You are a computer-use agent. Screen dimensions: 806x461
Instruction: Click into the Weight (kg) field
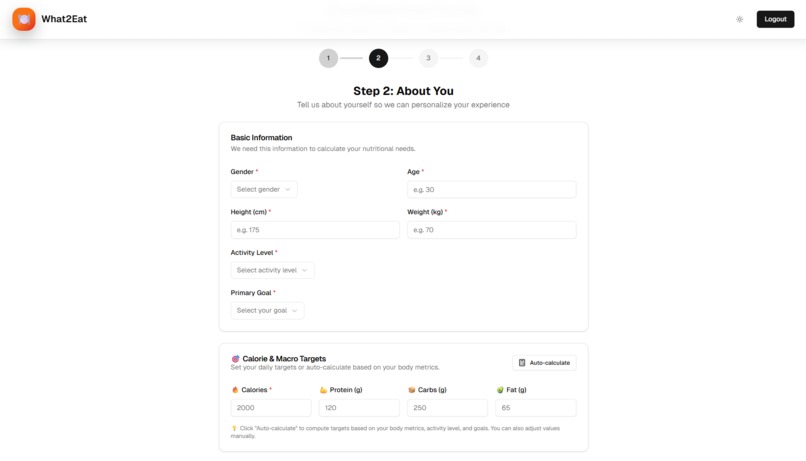pos(491,230)
